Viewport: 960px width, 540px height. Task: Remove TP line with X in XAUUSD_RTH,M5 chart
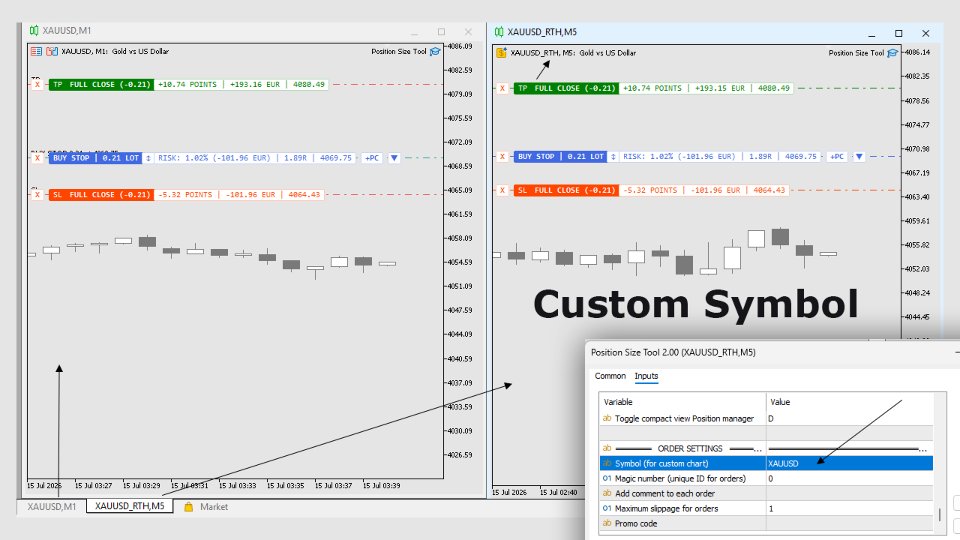pos(503,88)
